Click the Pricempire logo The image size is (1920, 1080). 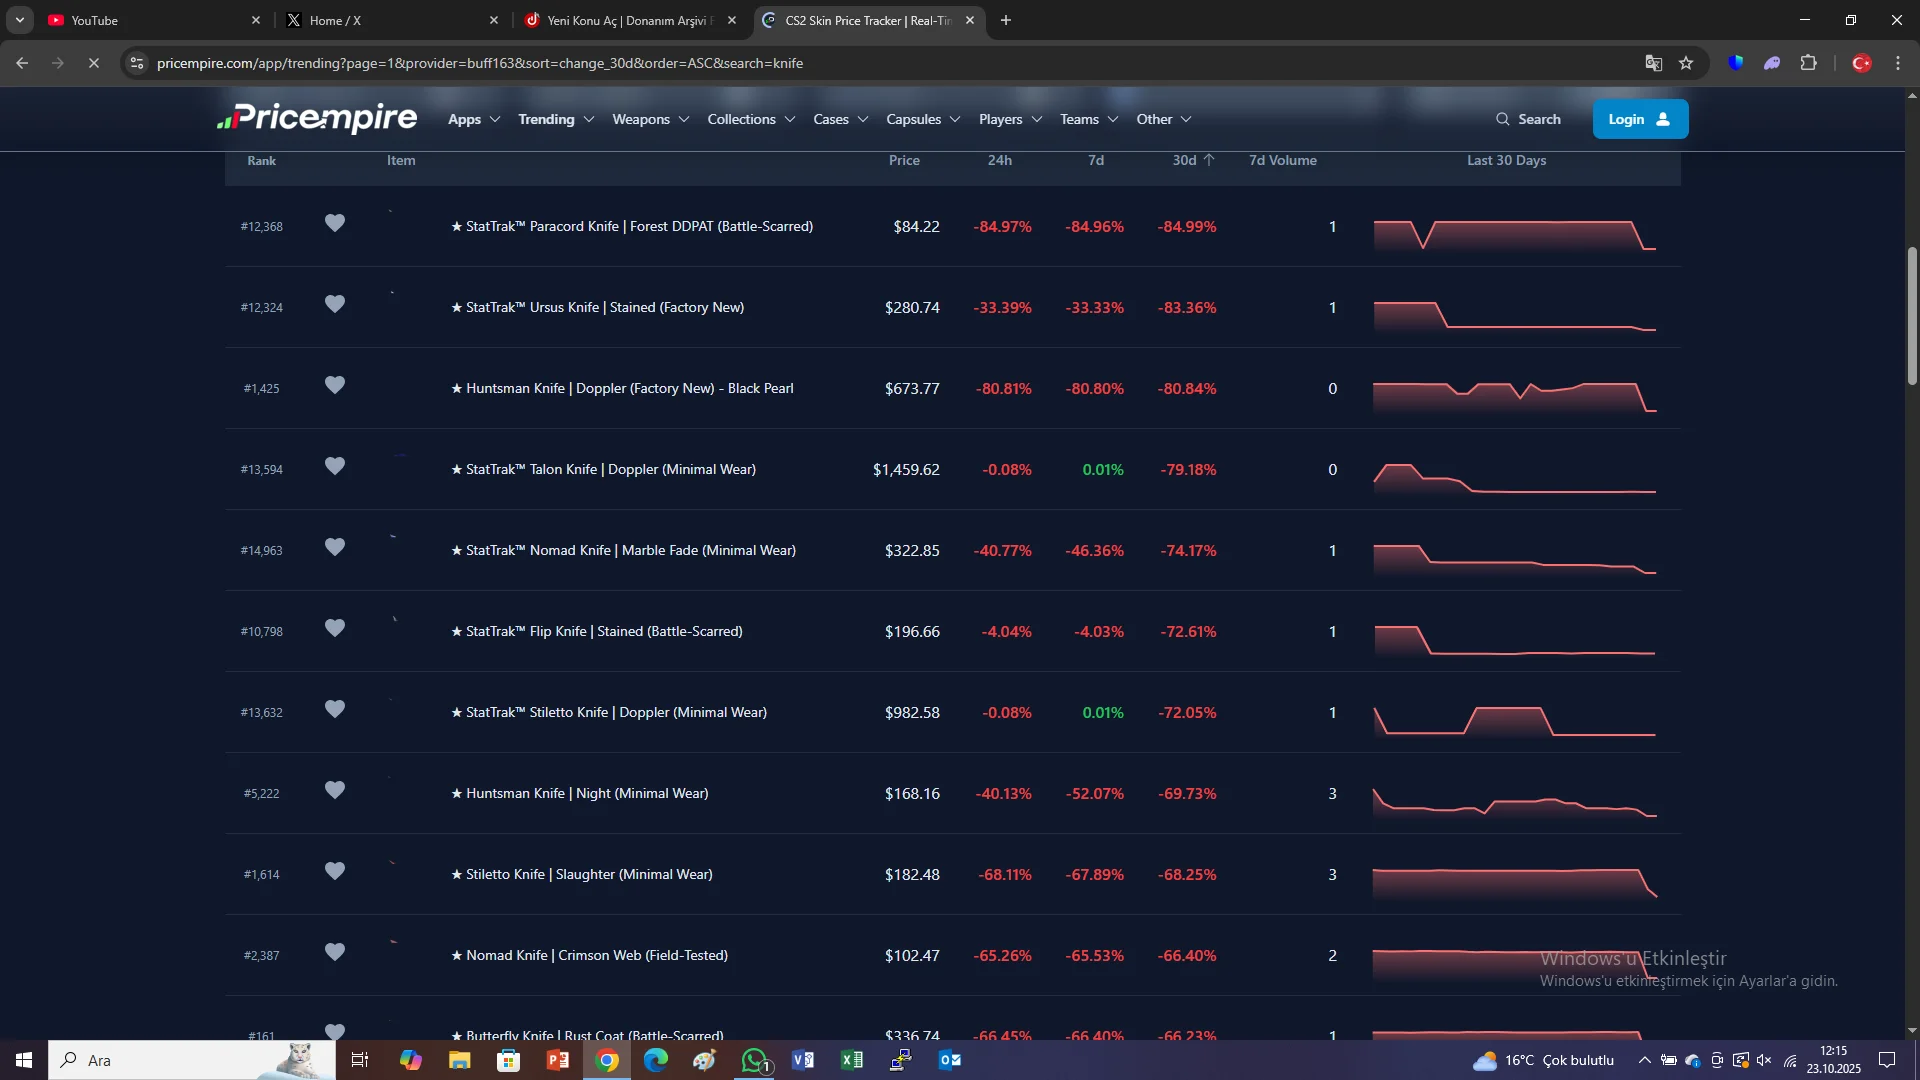(317, 118)
